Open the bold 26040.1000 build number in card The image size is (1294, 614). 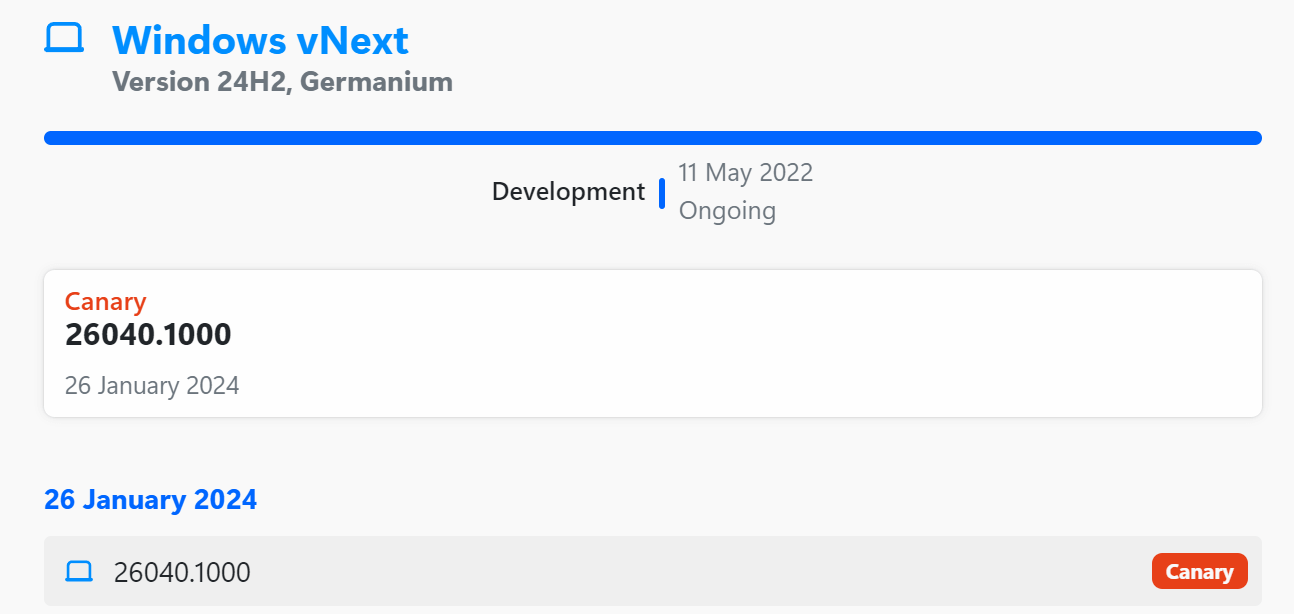point(148,335)
